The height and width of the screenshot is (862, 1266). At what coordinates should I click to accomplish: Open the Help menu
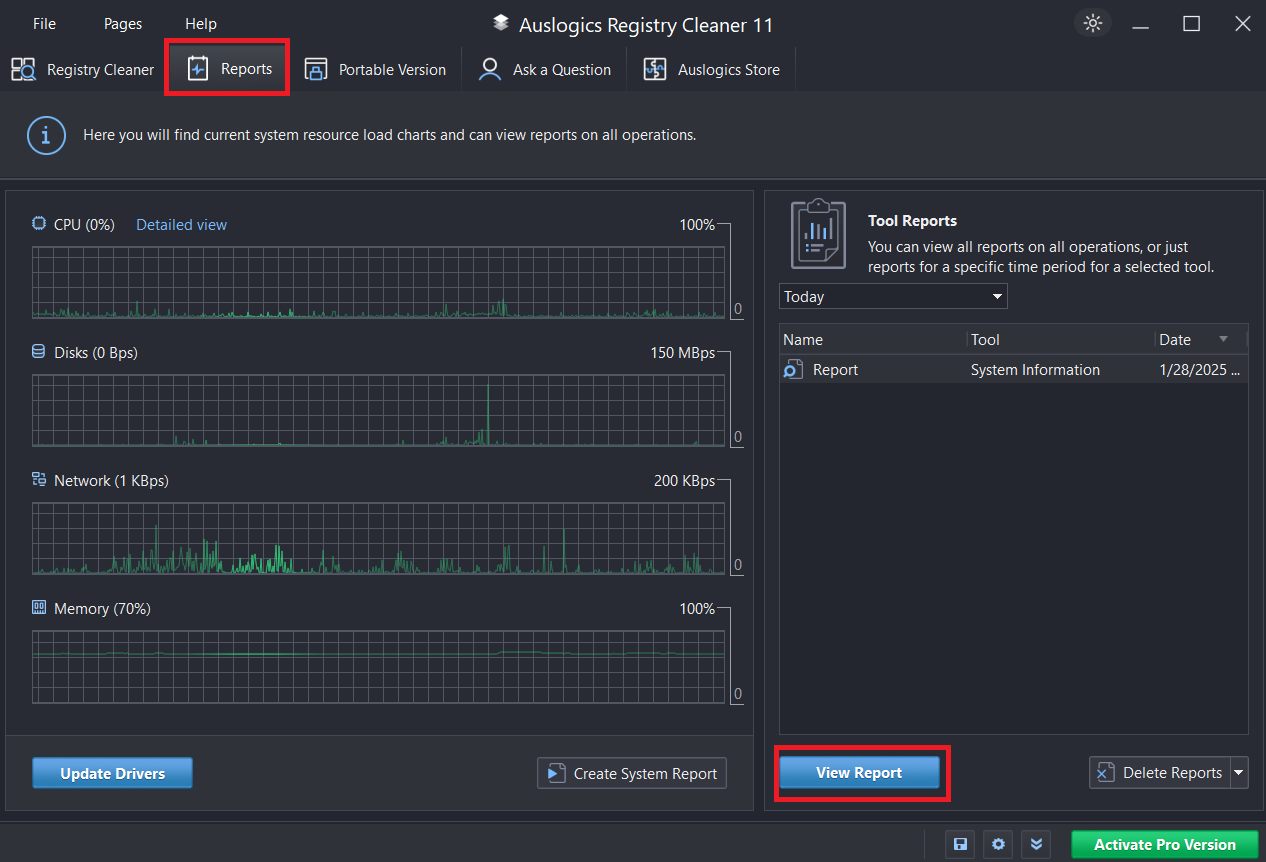coord(201,24)
